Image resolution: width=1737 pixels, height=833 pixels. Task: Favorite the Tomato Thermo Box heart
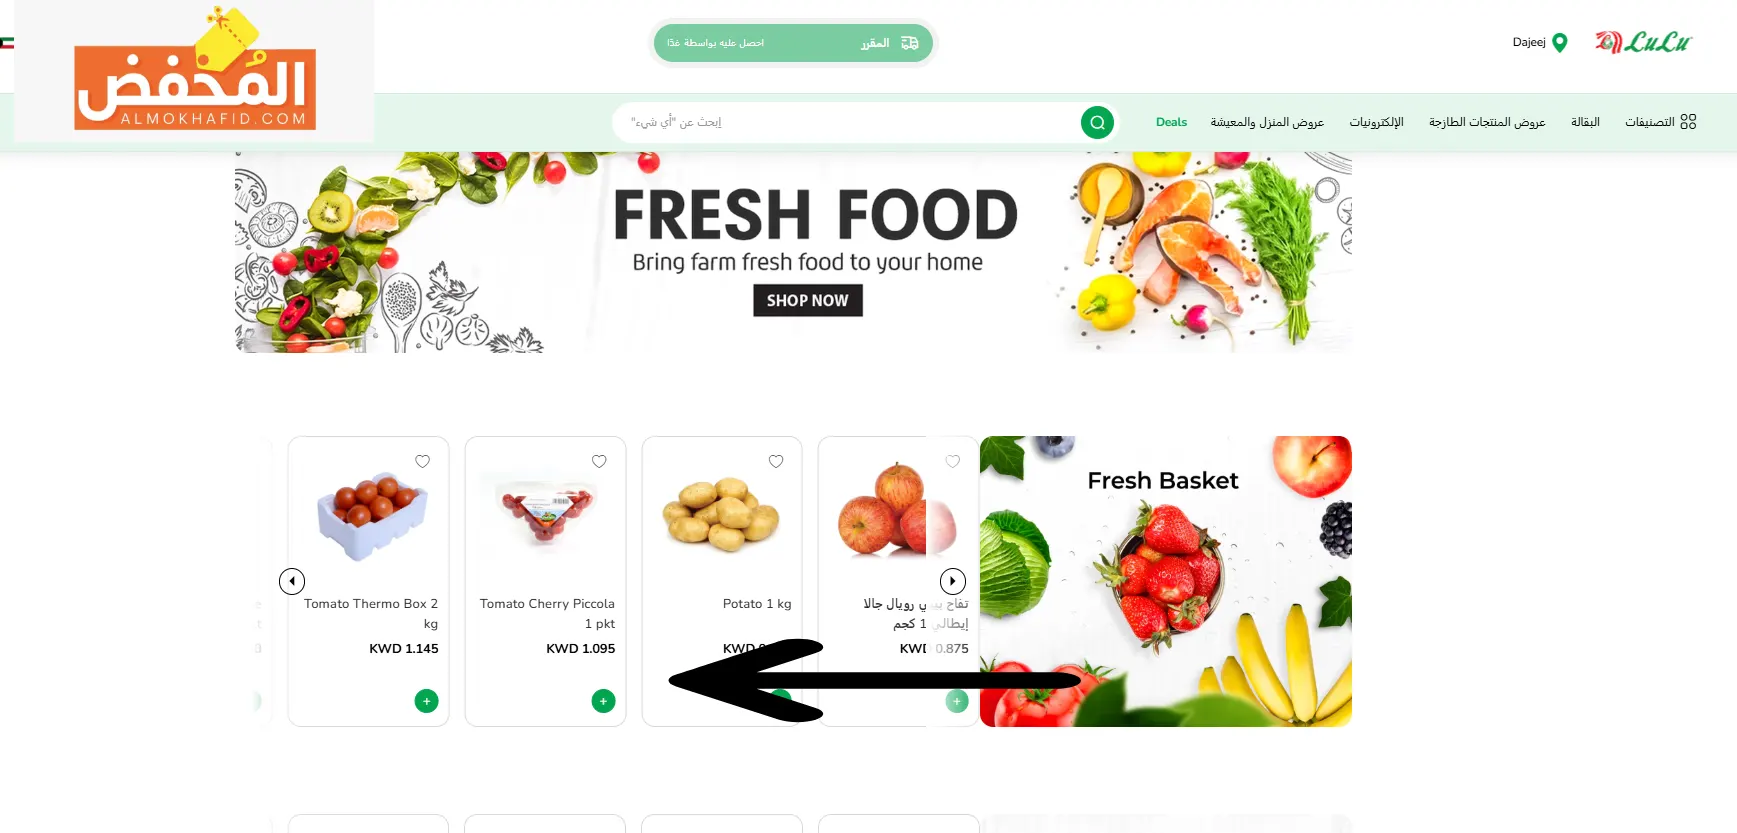point(423,461)
